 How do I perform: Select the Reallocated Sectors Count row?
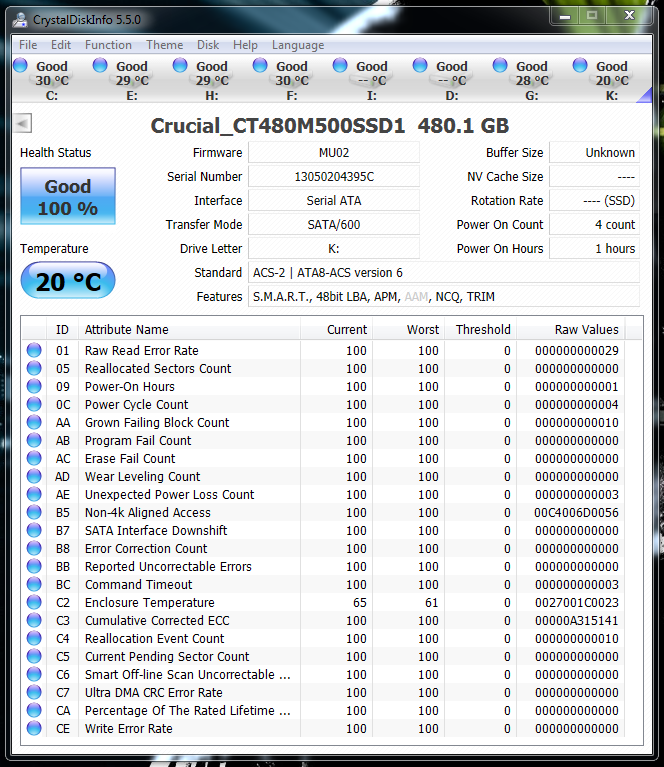click(x=158, y=369)
